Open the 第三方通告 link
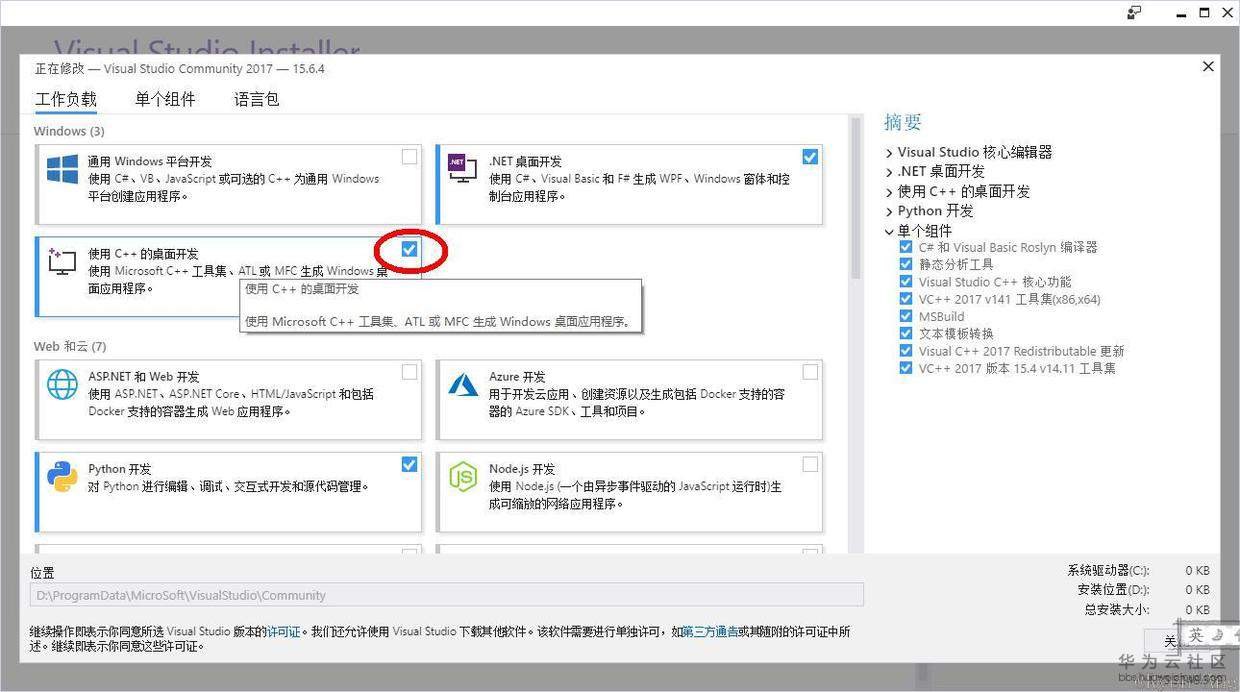Viewport: 1240px width, 692px height. click(710, 632)
